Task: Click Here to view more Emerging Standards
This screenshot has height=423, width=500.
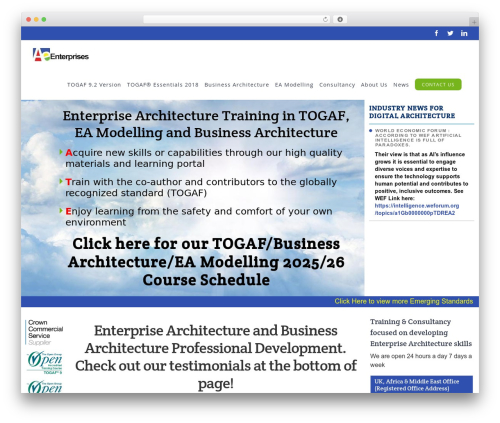Action: click(x=404, y=301)
